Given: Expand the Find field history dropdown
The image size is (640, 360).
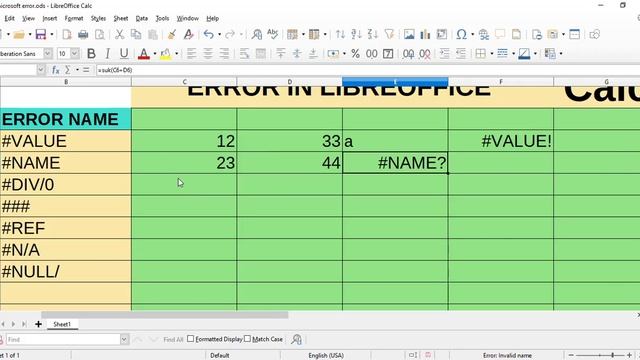Looking at the screenshot, I should (x=124, y=339).
